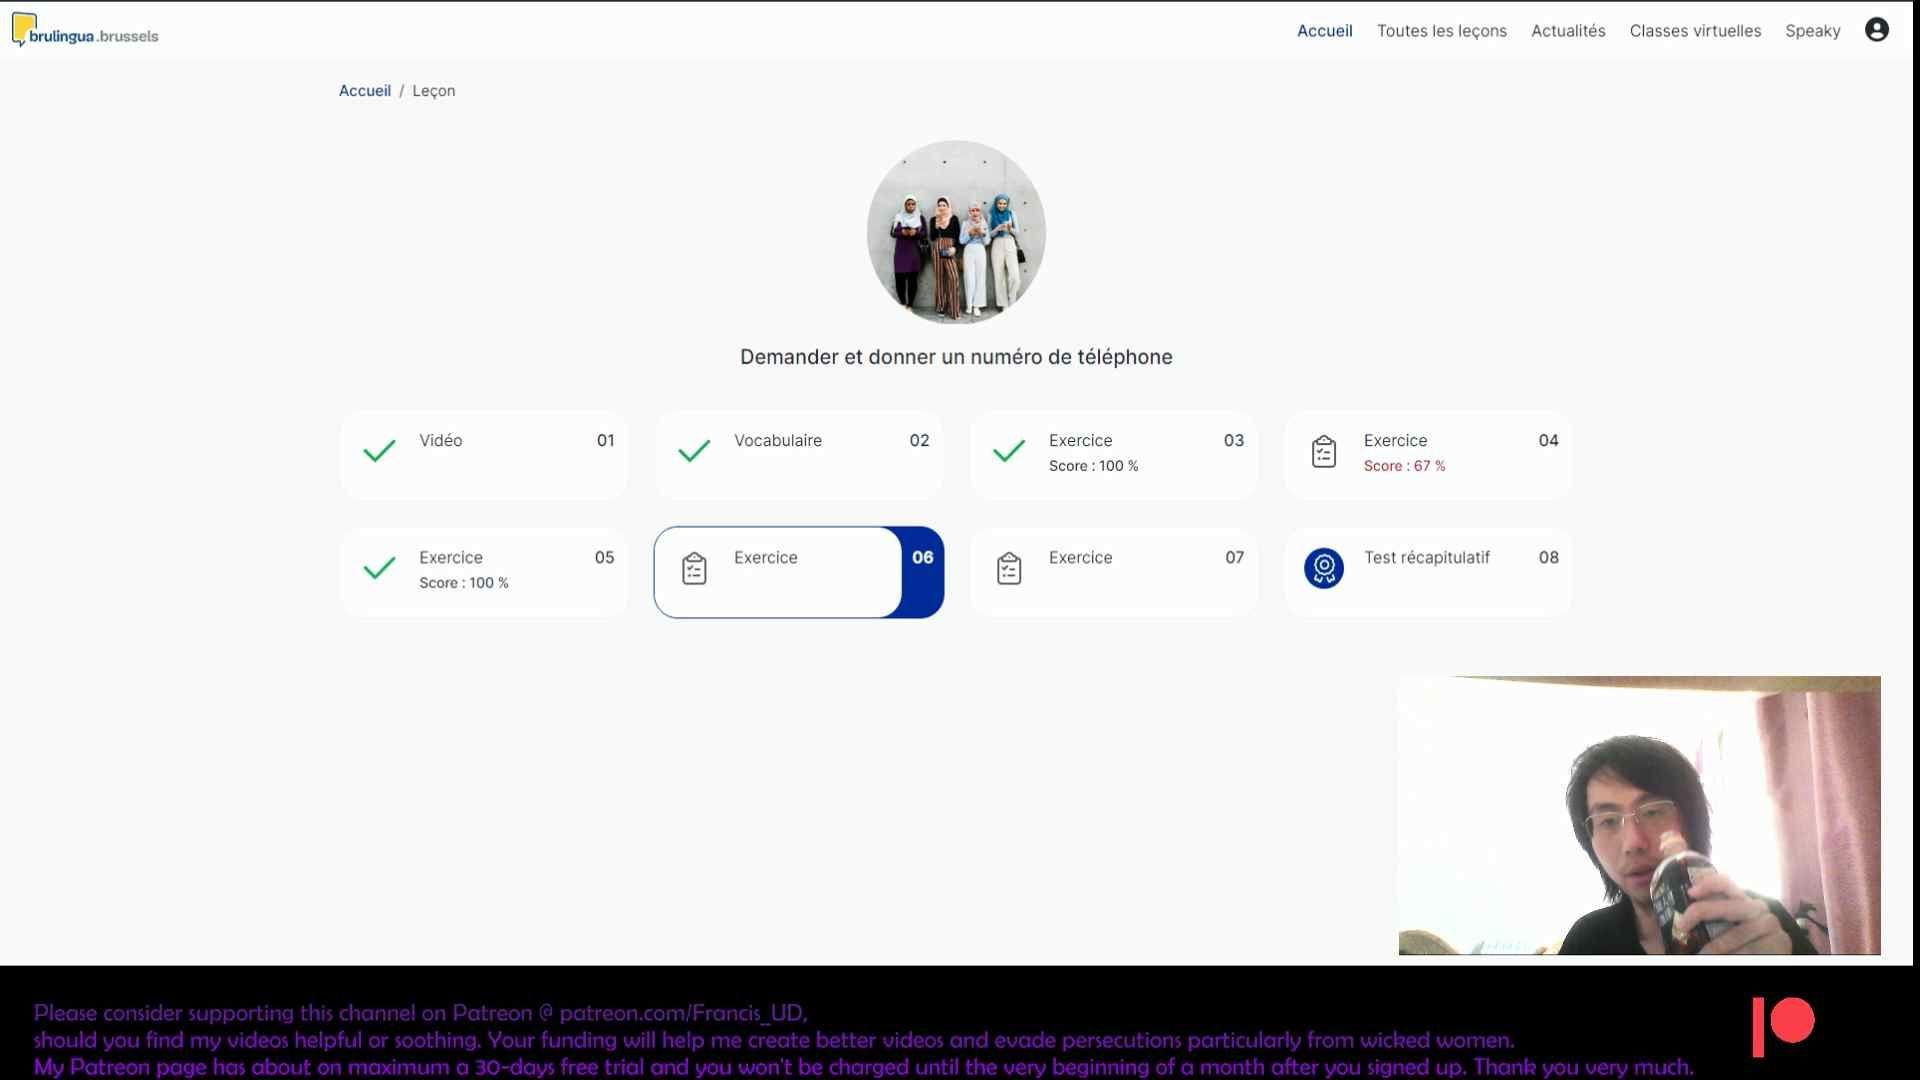Click the clipboard icon on Exercice 06
This screenshot has height=1080, width=1920.
(694, 568)
